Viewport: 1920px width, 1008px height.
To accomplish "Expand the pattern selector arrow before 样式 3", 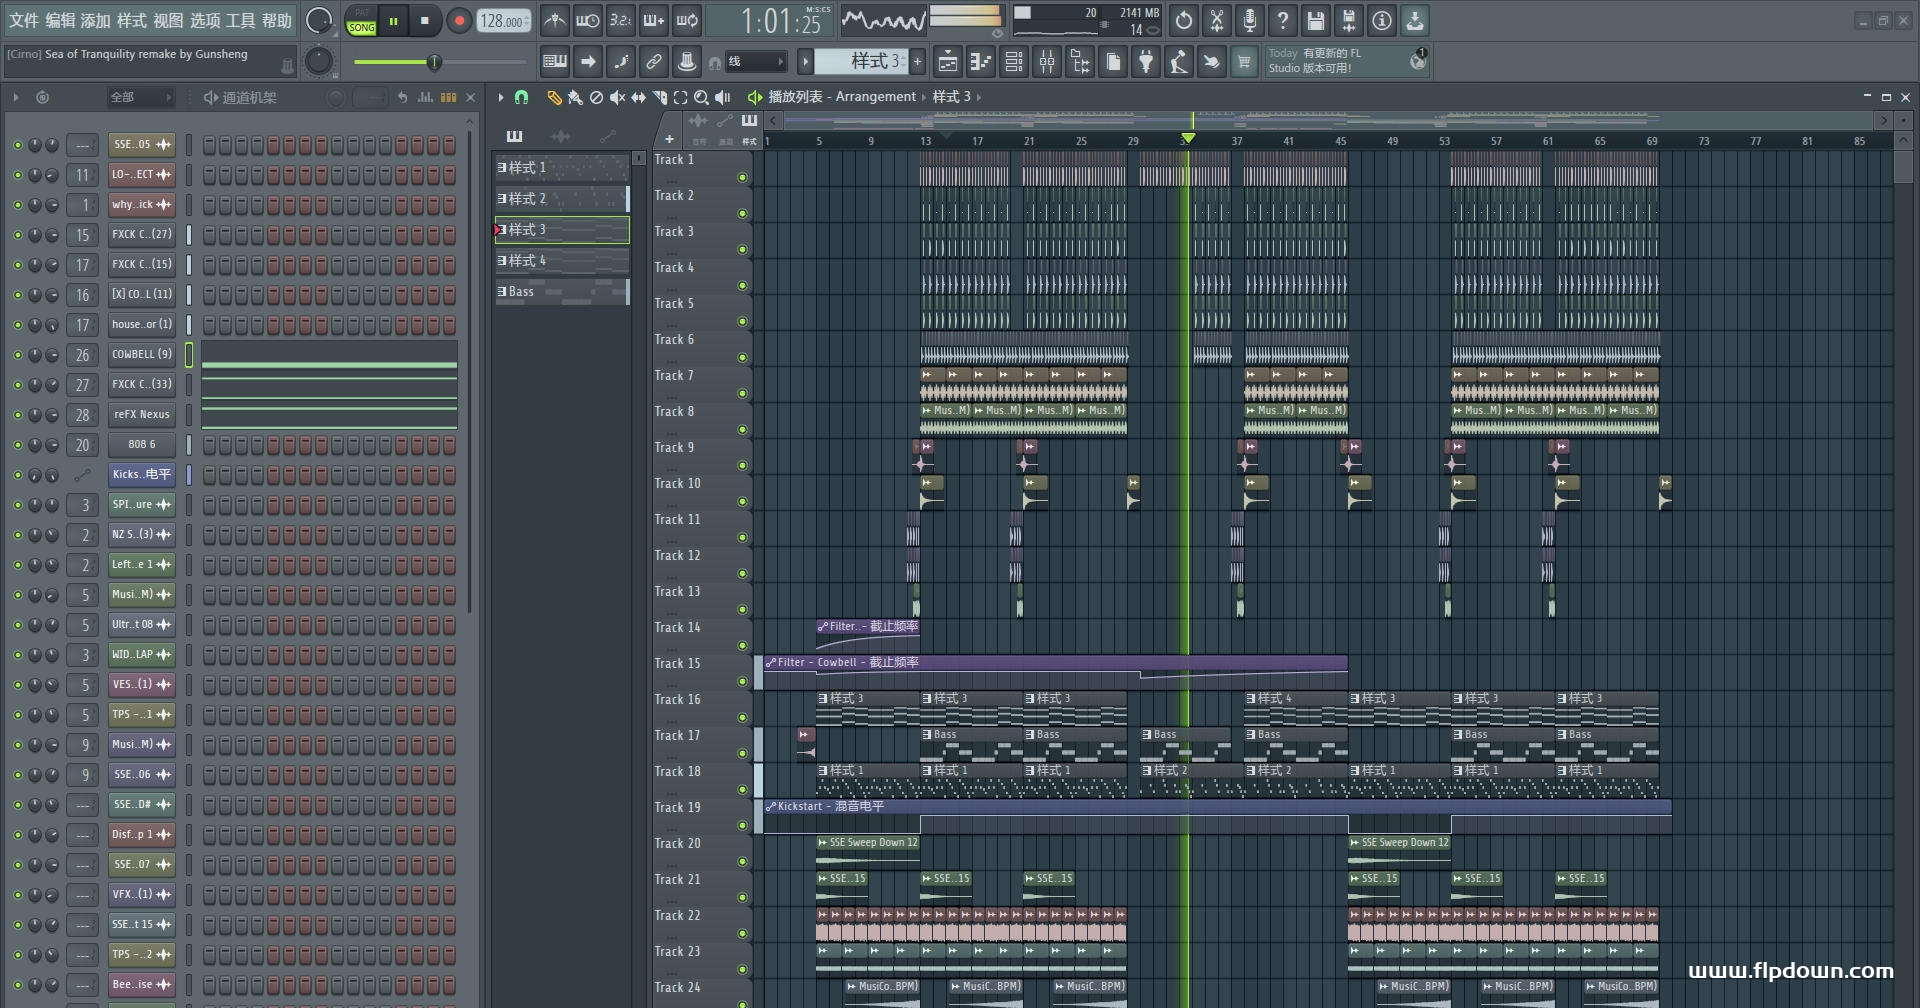I will coord(805,62).
